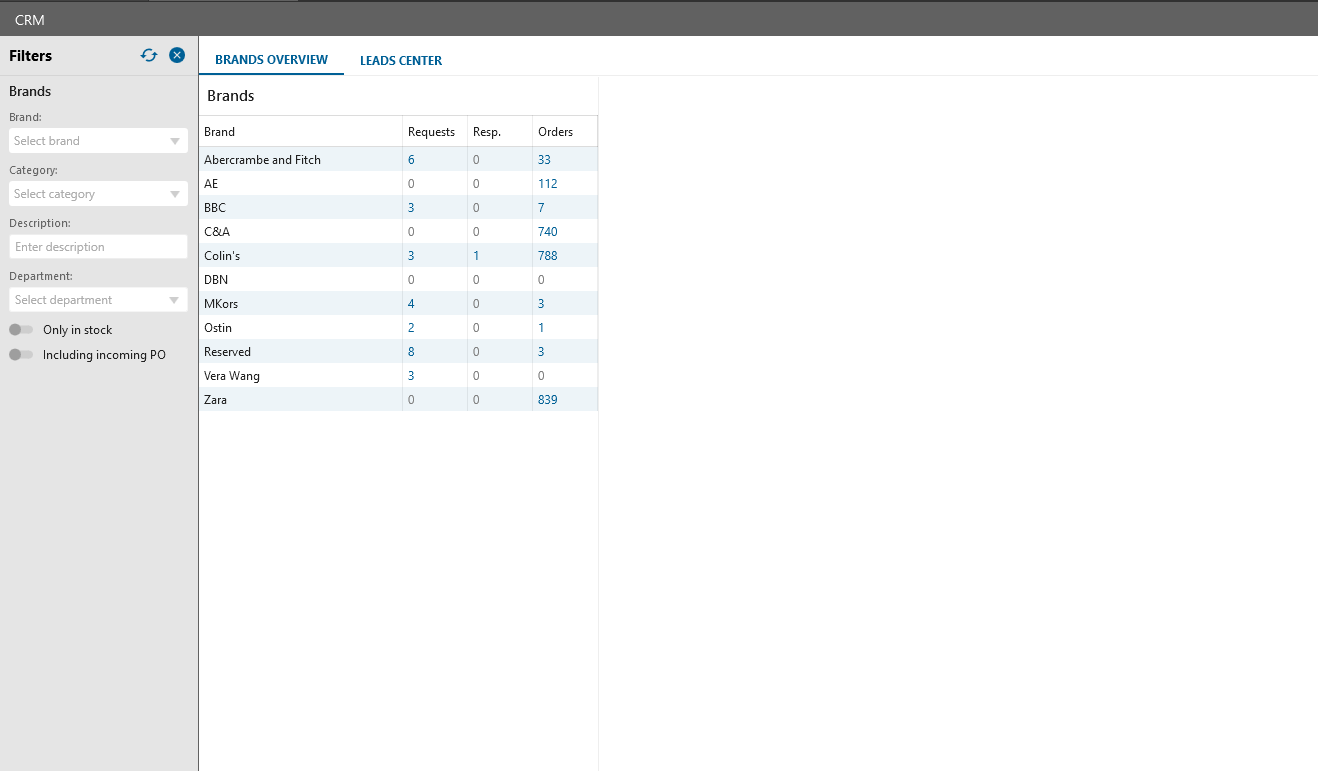Switch to the Brands Overview tab
The height and width of the screenshot is (771, 1318).
[271, 60]
